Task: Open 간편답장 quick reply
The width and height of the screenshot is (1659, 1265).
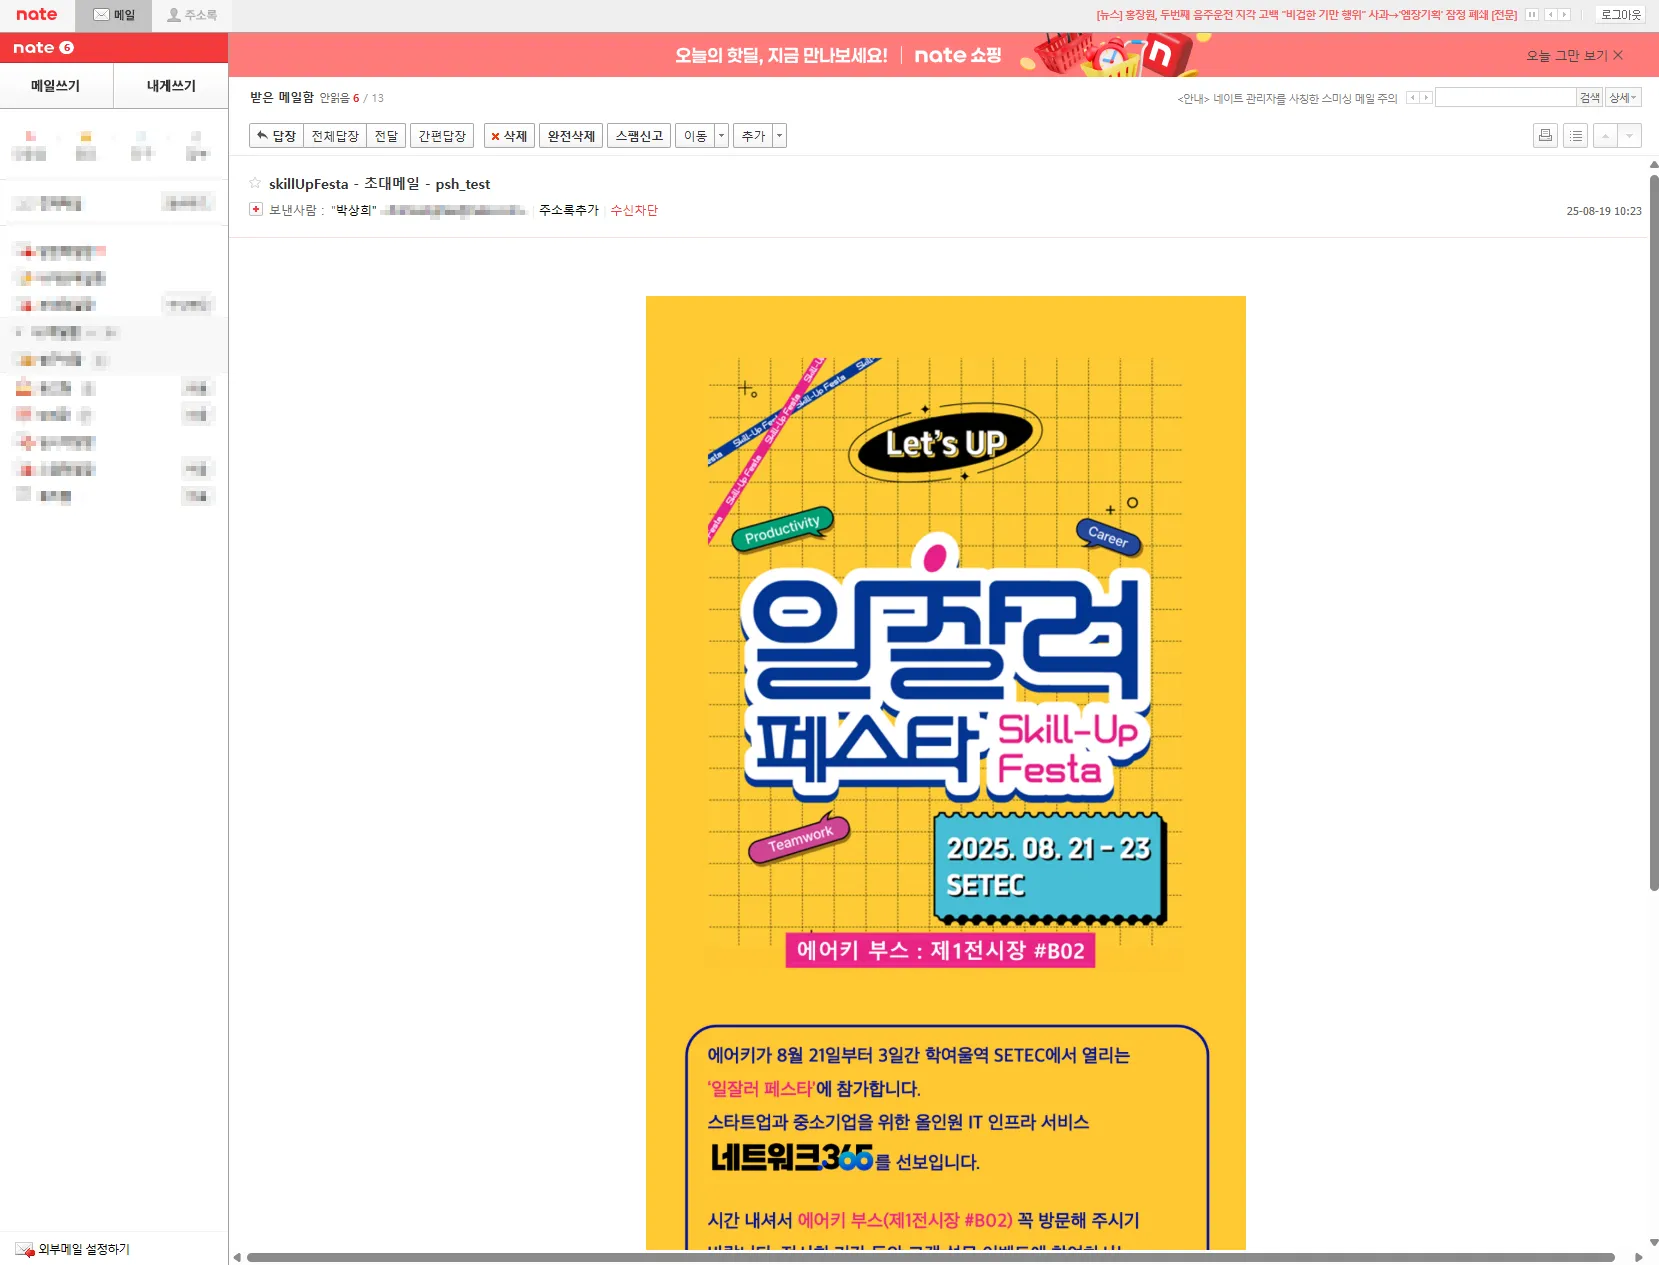Action: click(x=442, y=136)
